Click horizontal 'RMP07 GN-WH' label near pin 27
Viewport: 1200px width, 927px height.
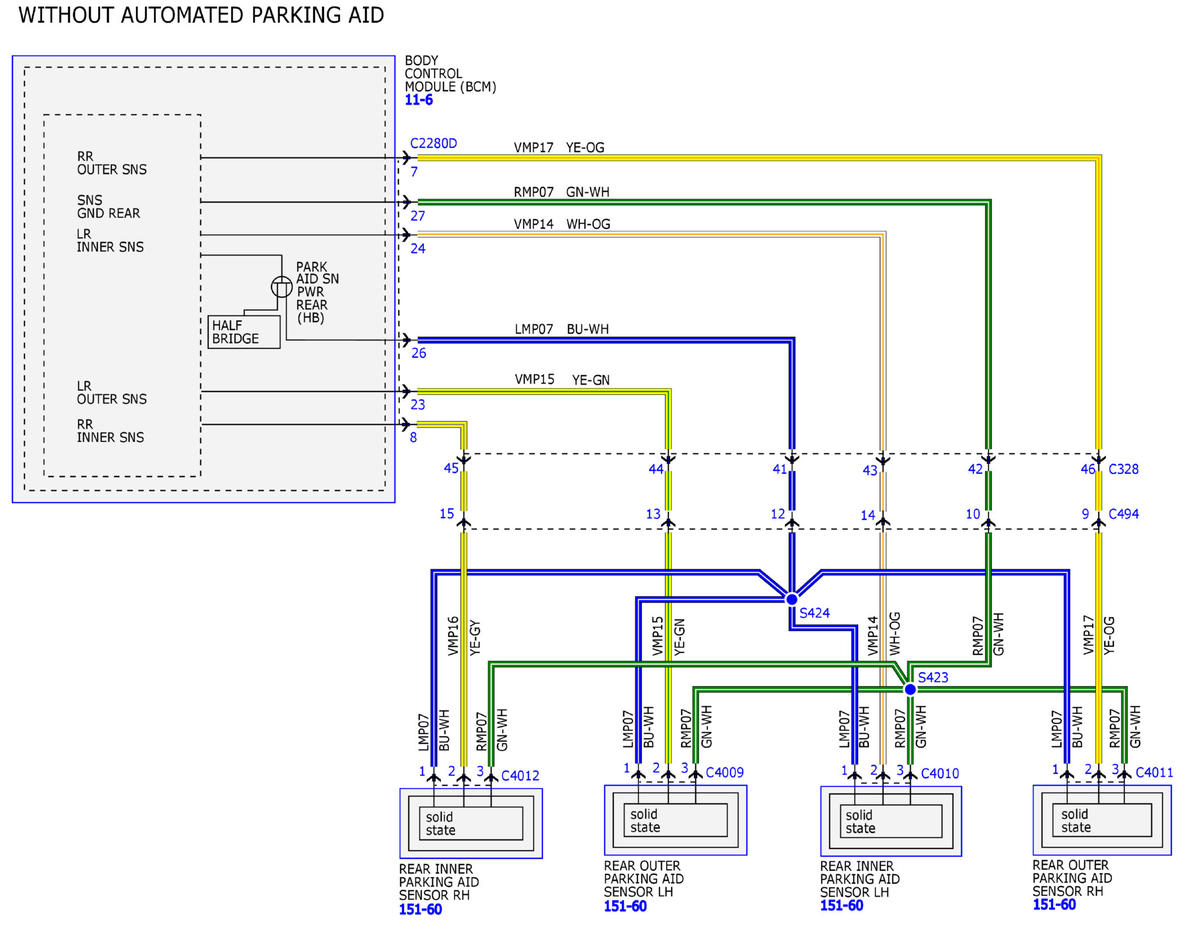point(561,192)
